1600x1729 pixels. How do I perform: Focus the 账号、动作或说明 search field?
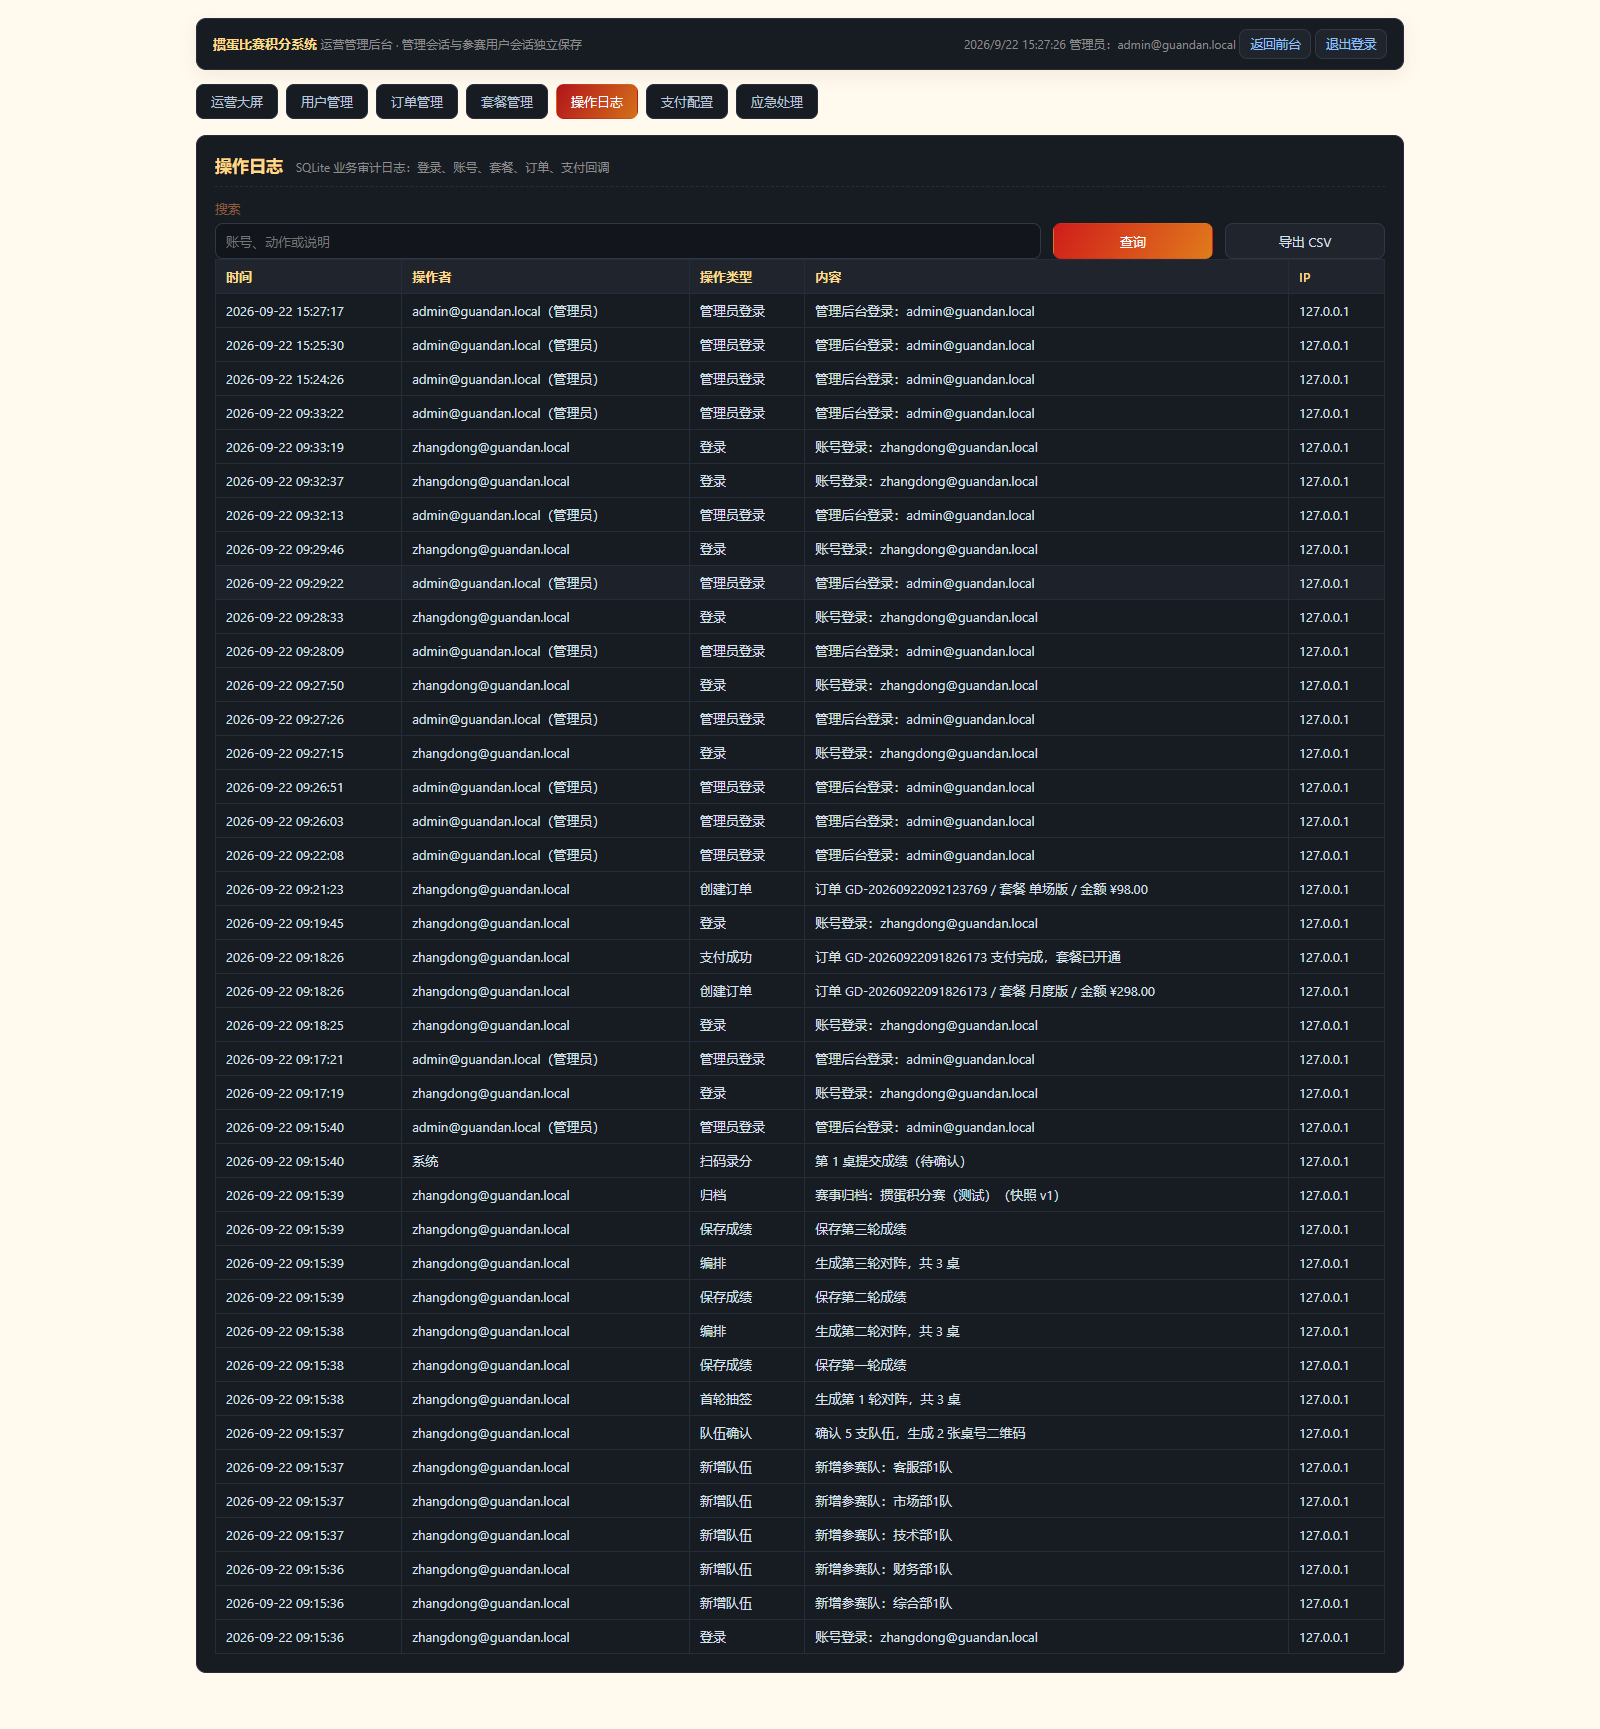point(628,241)
